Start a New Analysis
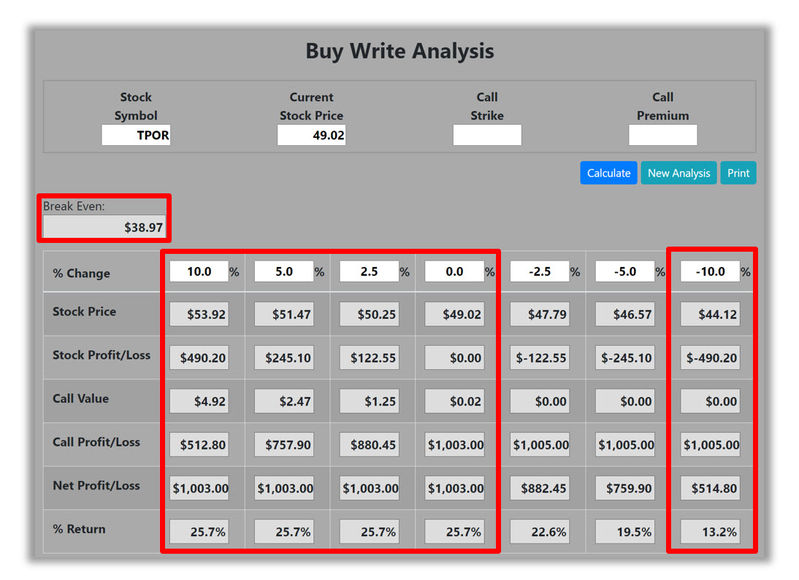Viewport: 799px width, 580px height. point(678,173)
